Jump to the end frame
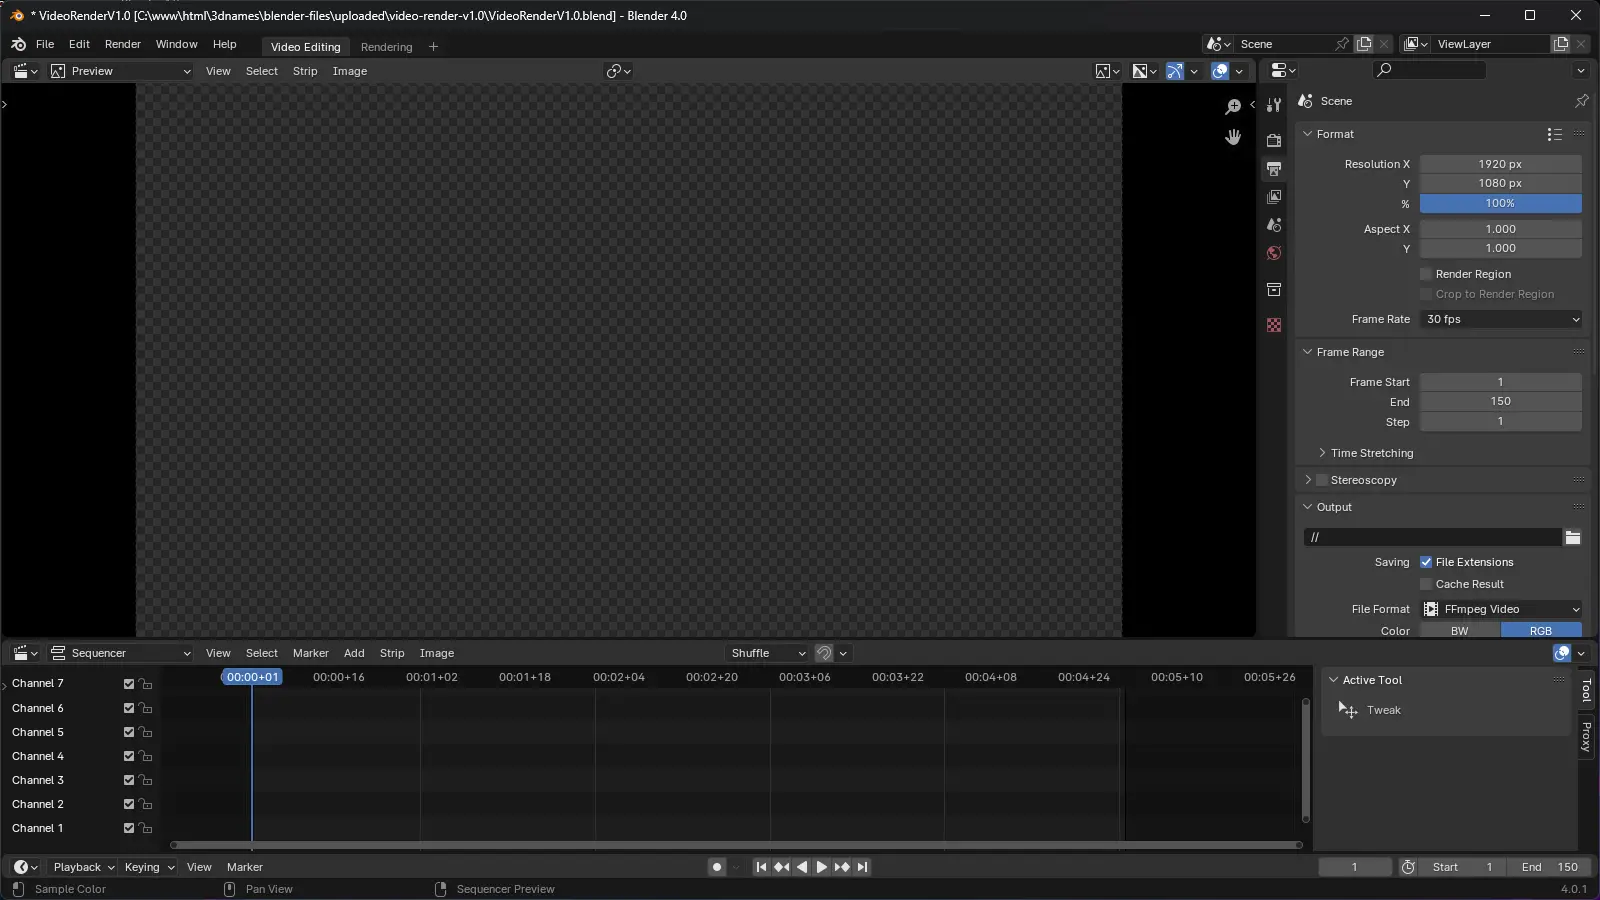The height and width of the screenshot is (900, 1600). tap(862, 867)
